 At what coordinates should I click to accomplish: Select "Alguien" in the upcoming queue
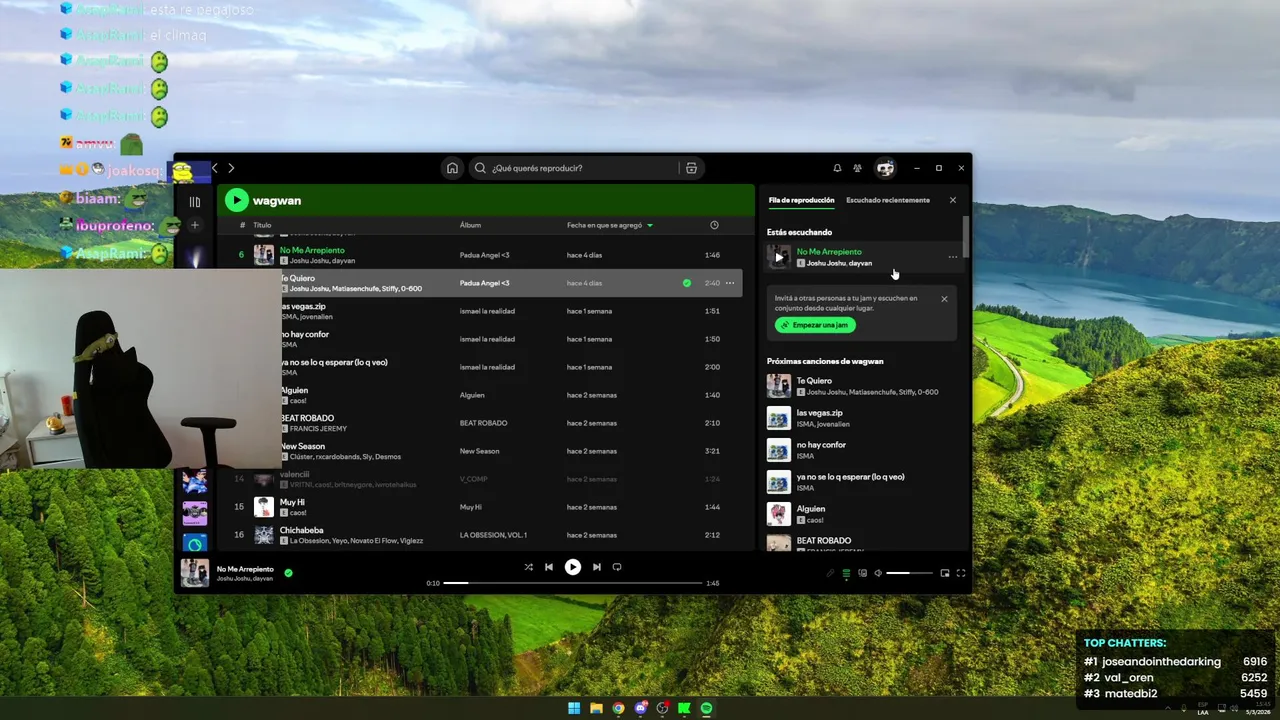(x=863, y=514)
